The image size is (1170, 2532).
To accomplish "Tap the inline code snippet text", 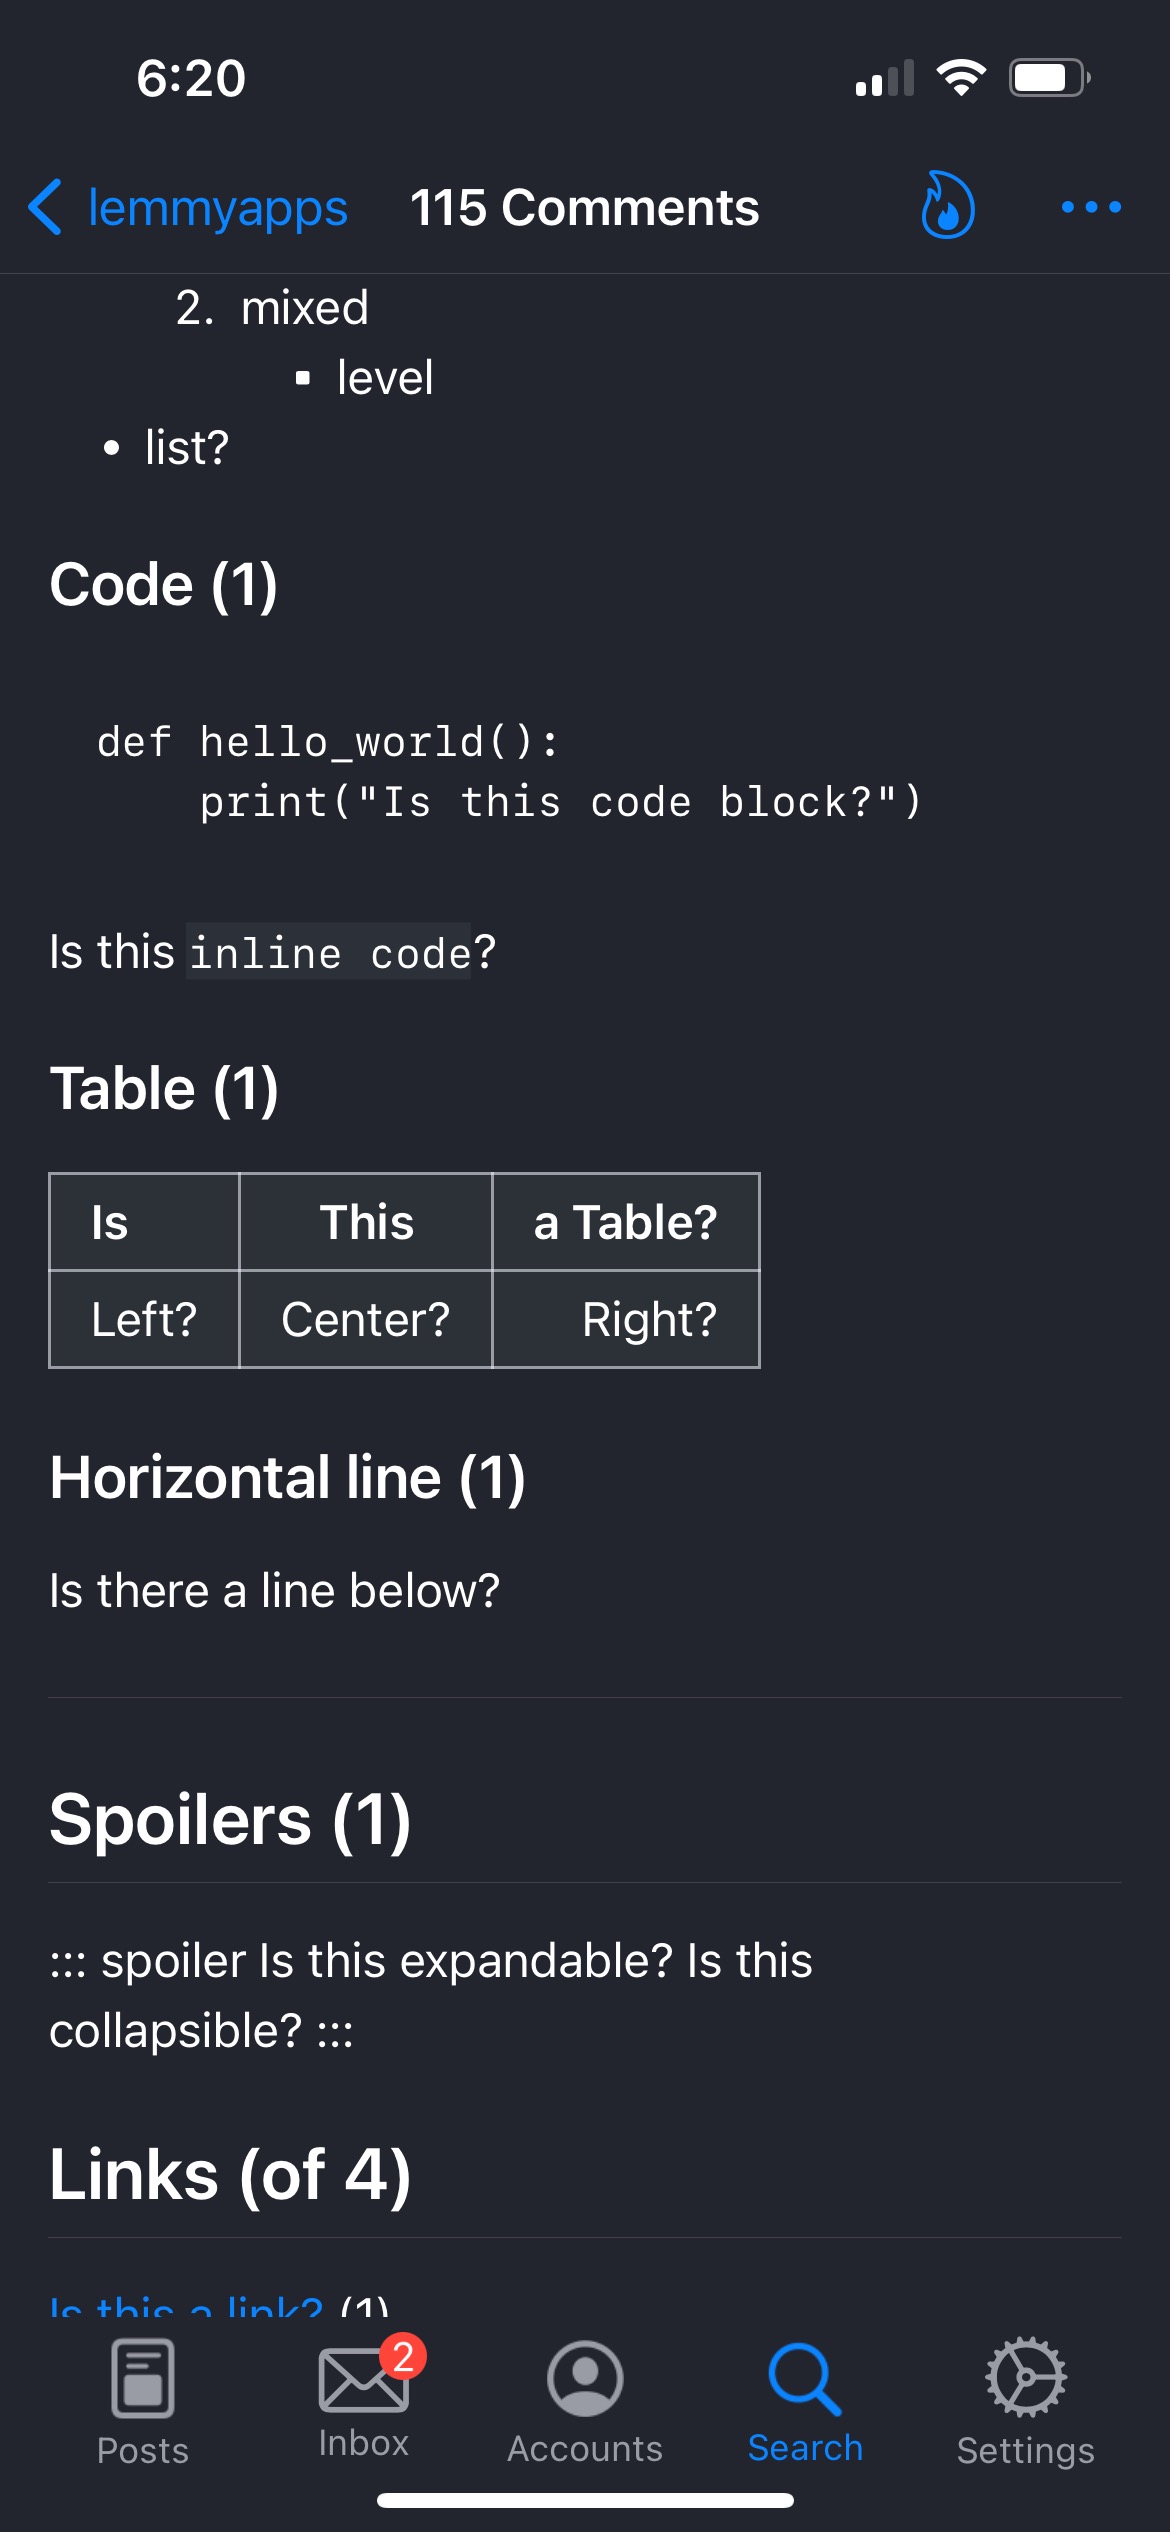I will [328, 951].
